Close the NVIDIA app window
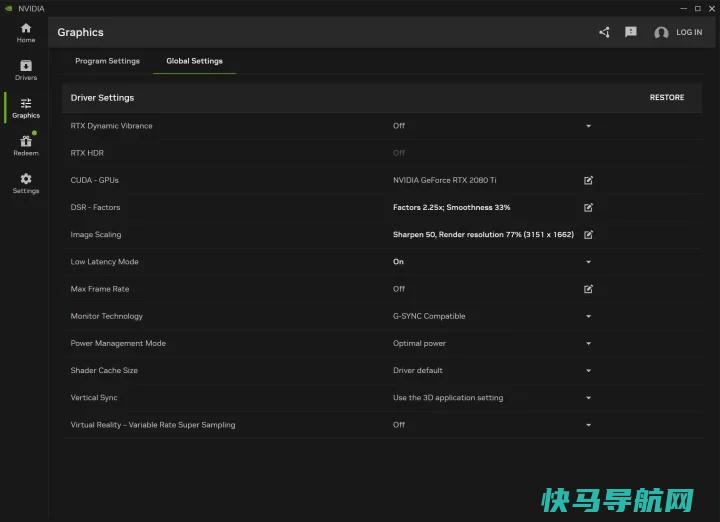720x522 pixels. (x=712, y=8)
